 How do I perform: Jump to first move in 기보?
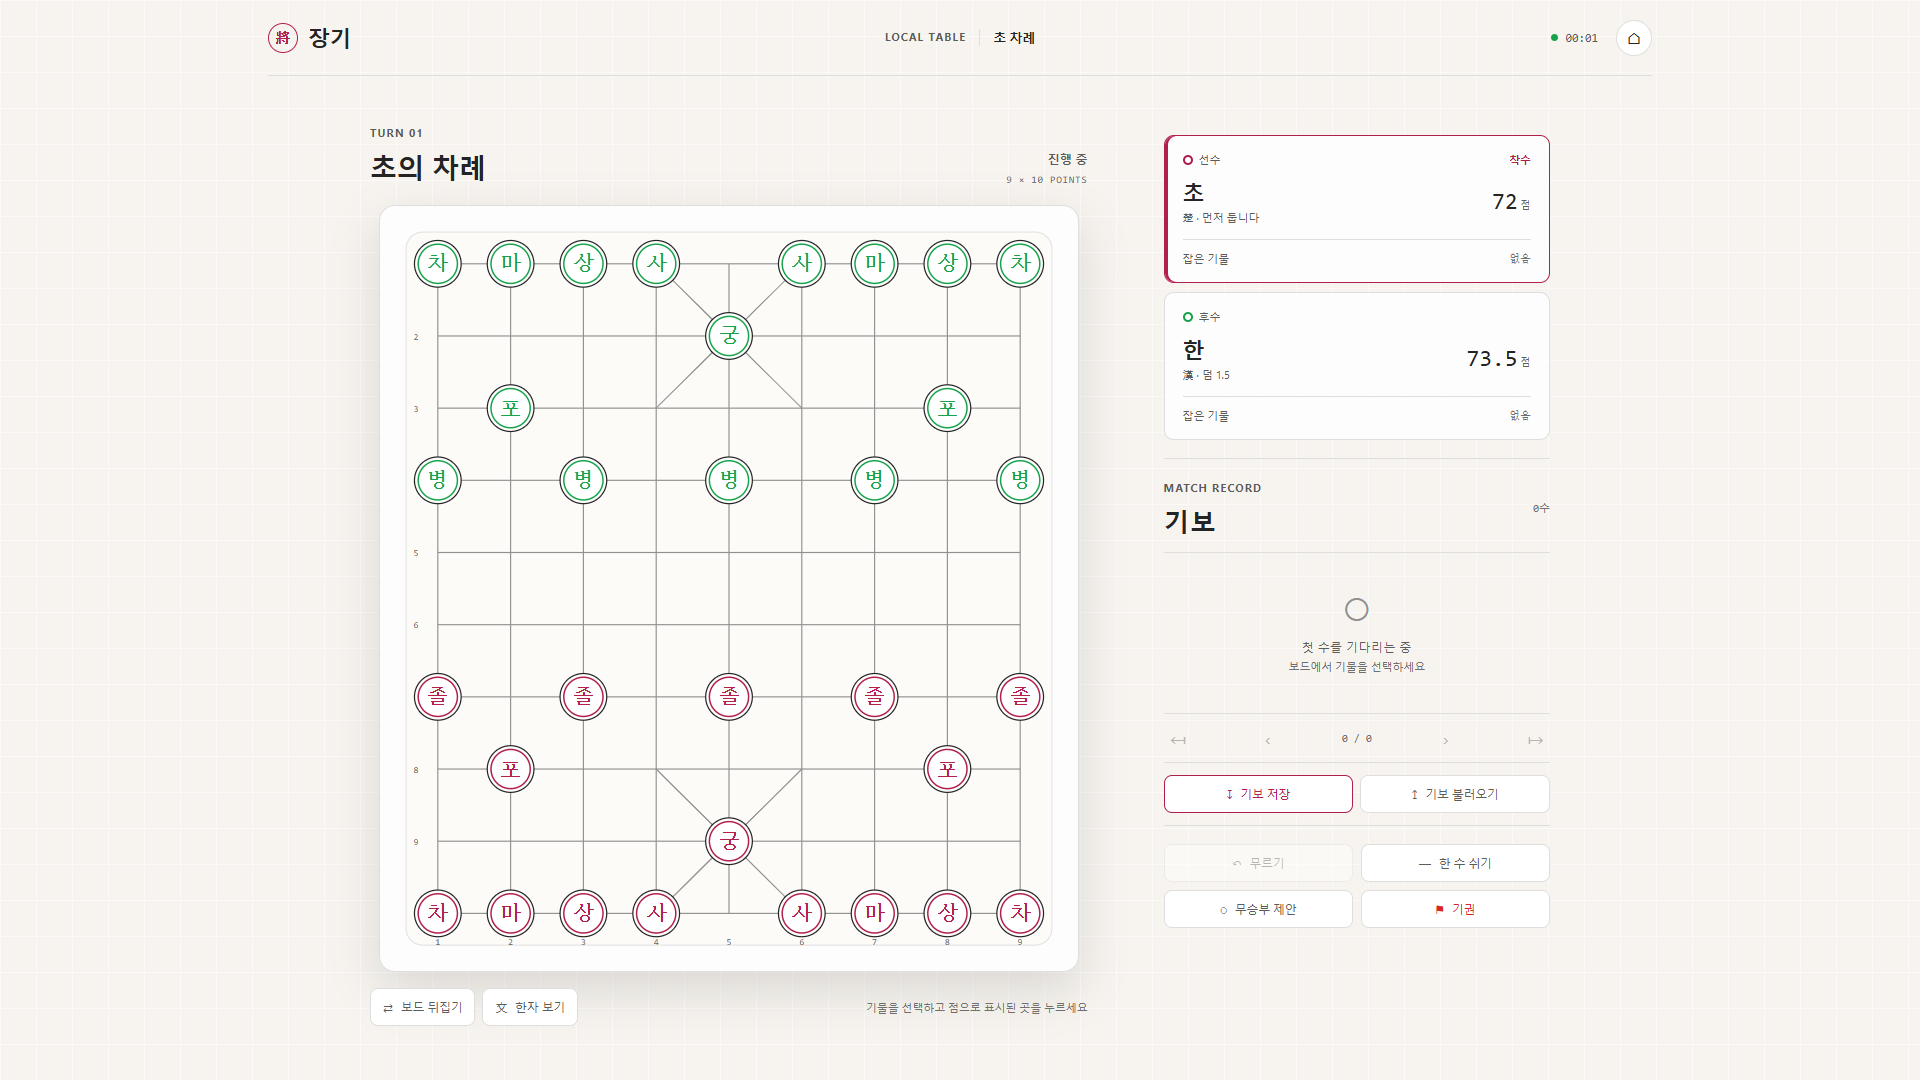coord(1178,740)
